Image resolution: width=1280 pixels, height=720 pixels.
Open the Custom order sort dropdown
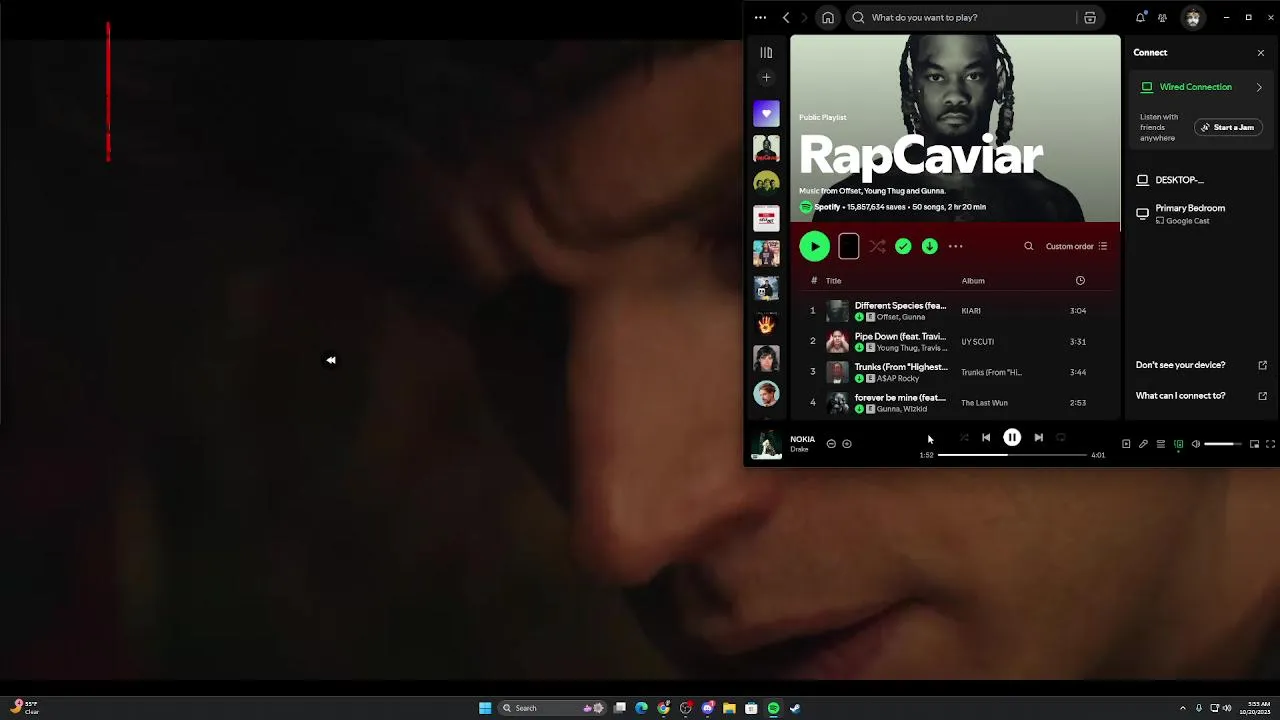pos(1076,246)
